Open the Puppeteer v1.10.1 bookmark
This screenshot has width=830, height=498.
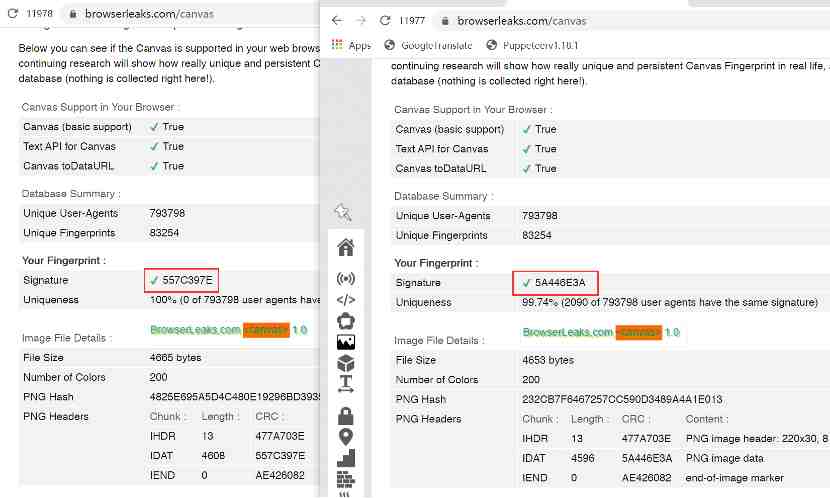pyautogui.click(x=533, y=46)
